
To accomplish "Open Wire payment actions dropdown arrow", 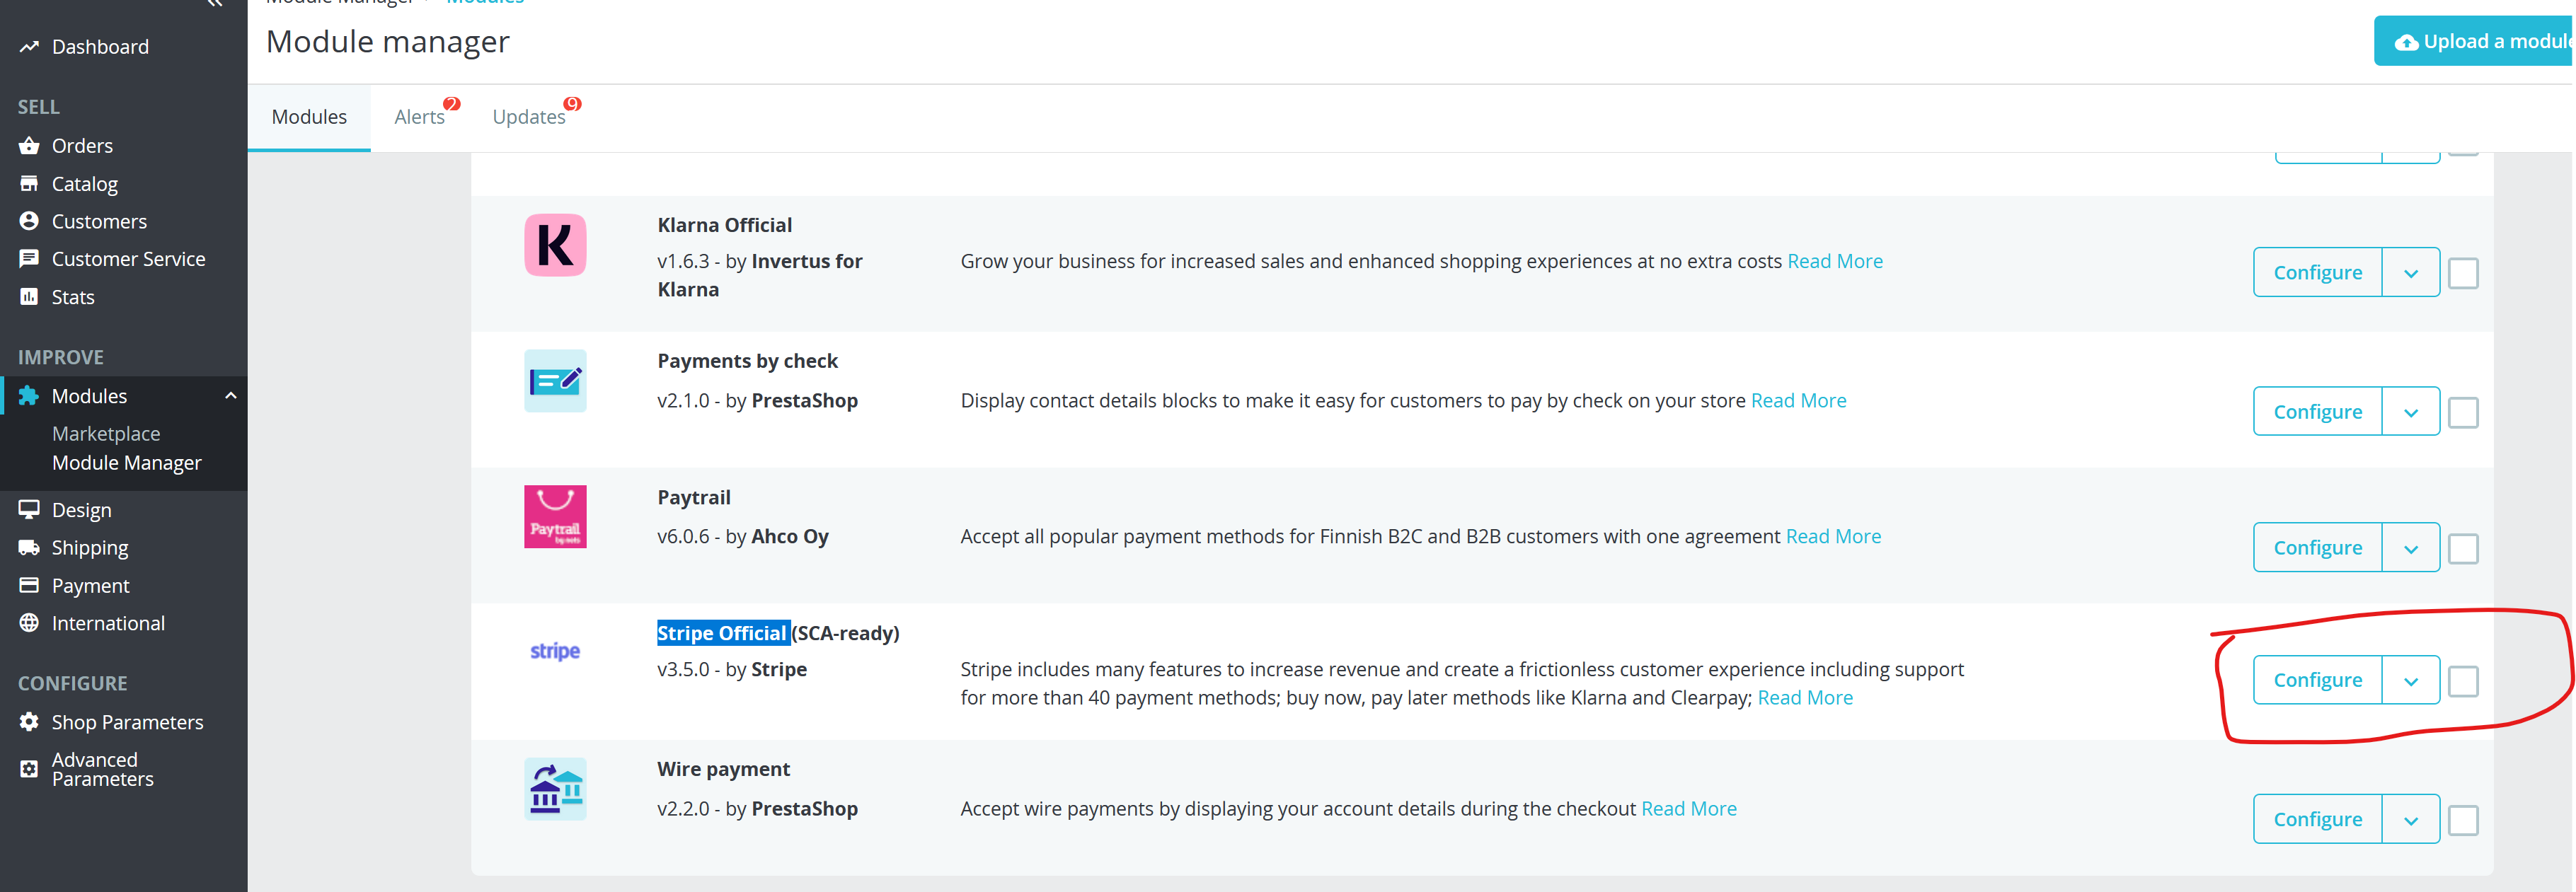I will [x=2411, y=820].
